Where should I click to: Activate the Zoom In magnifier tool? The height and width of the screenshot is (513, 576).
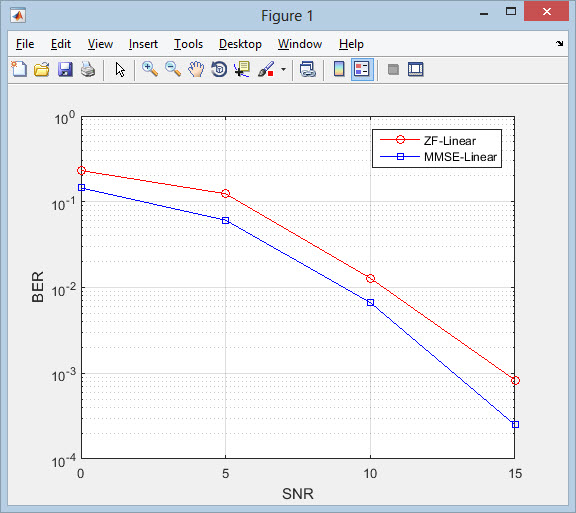tap(150, 69)
